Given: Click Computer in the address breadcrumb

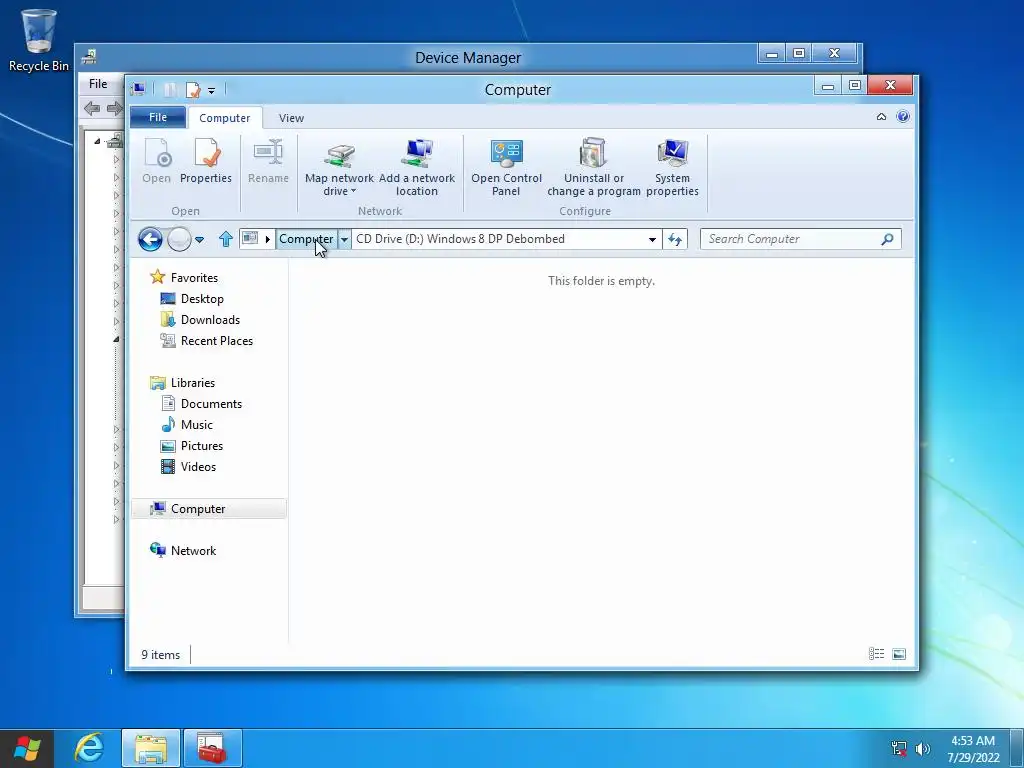Looking at the screenshot, I should click(306, 239).
